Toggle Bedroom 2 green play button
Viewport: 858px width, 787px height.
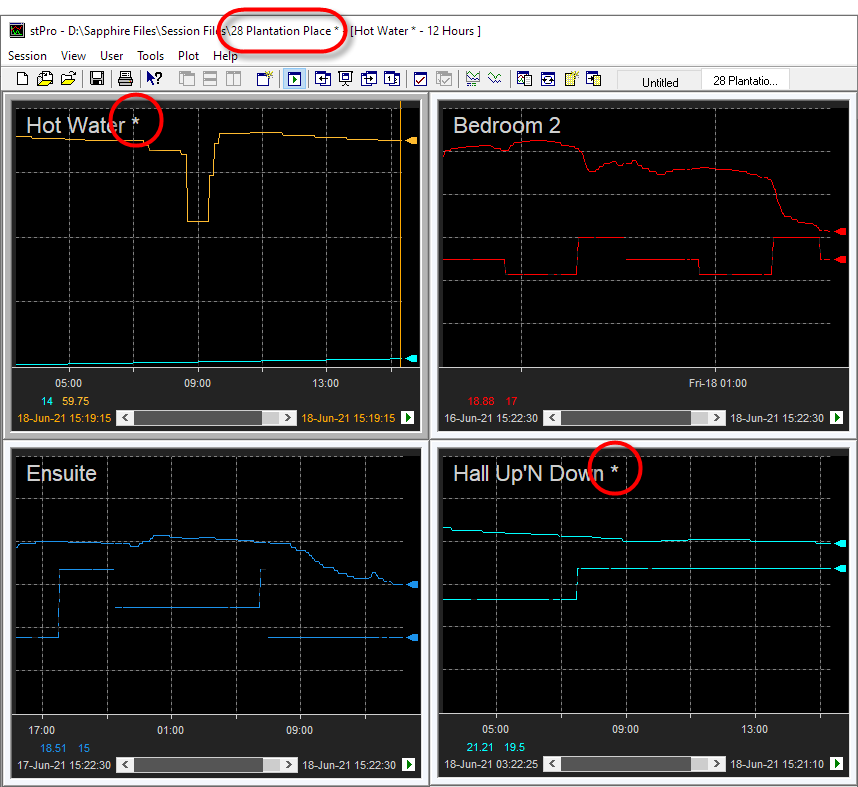coord(837,418)
